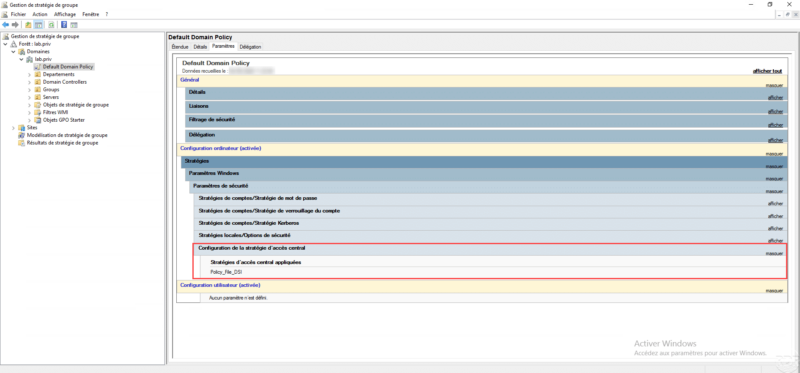Open the Fichier menu
Viewport: 800px width, 373px height.
pos(18,15)
